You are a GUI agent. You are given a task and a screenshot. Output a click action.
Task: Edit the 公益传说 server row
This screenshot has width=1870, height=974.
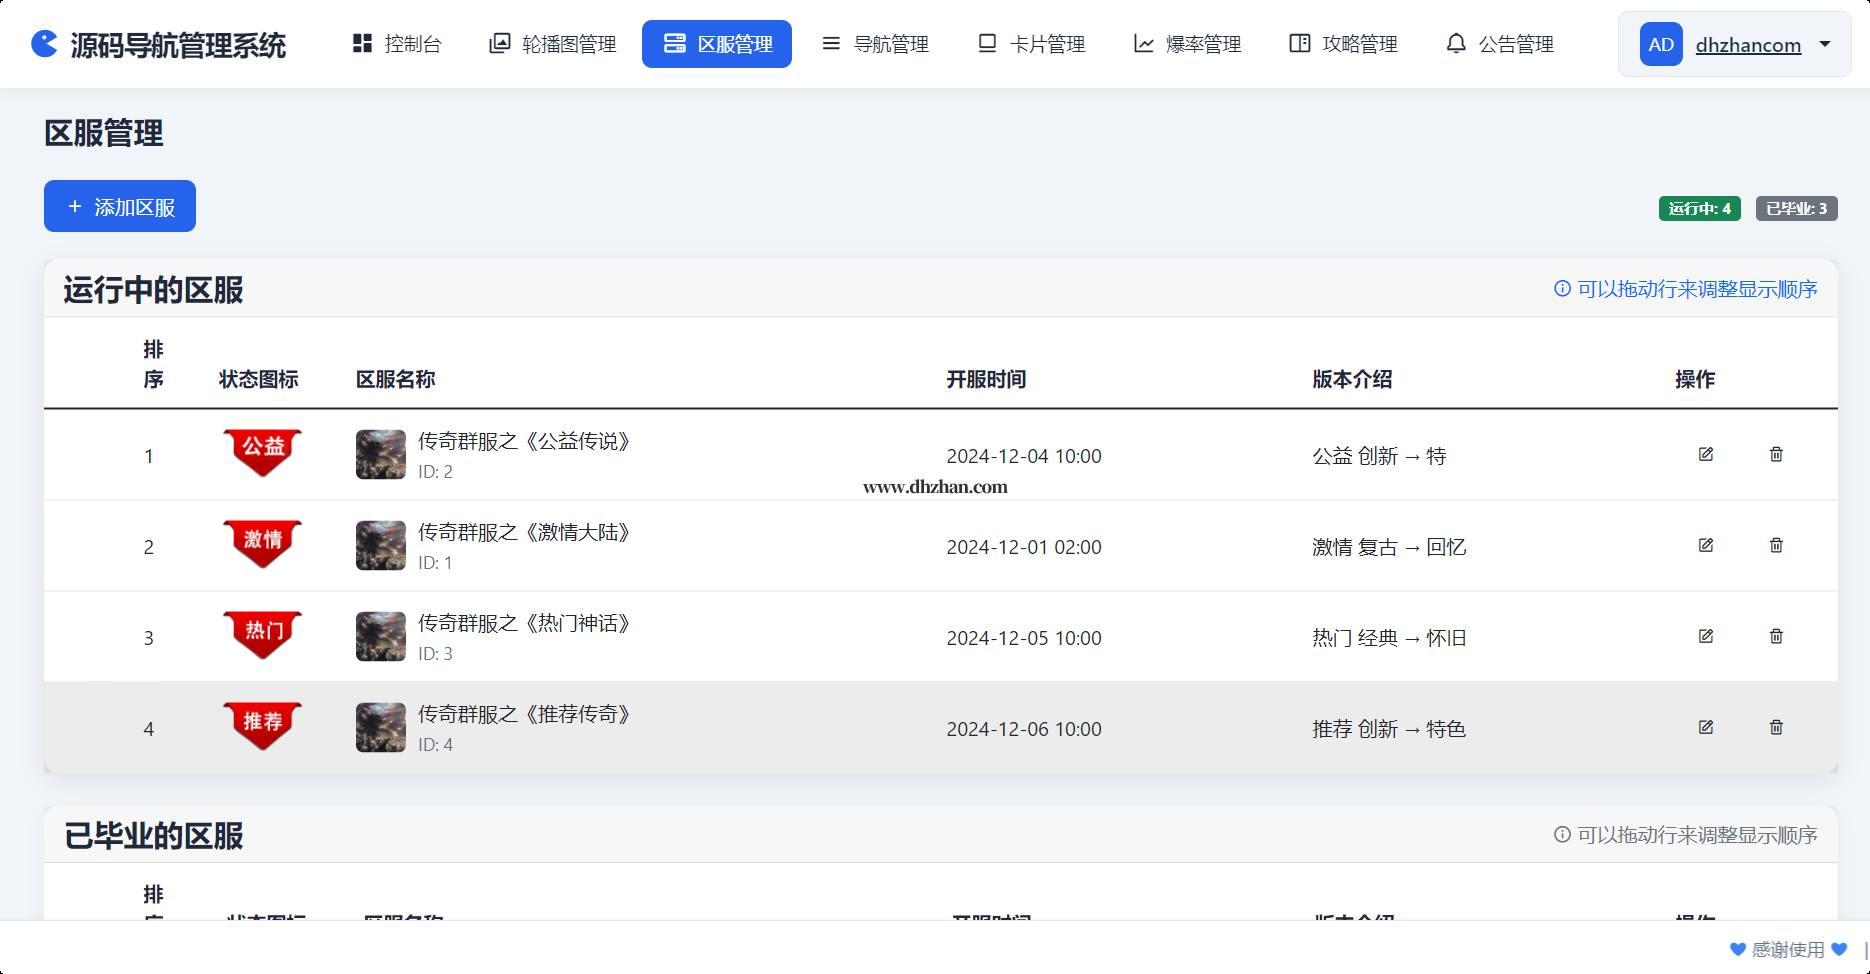point(1706,454)
